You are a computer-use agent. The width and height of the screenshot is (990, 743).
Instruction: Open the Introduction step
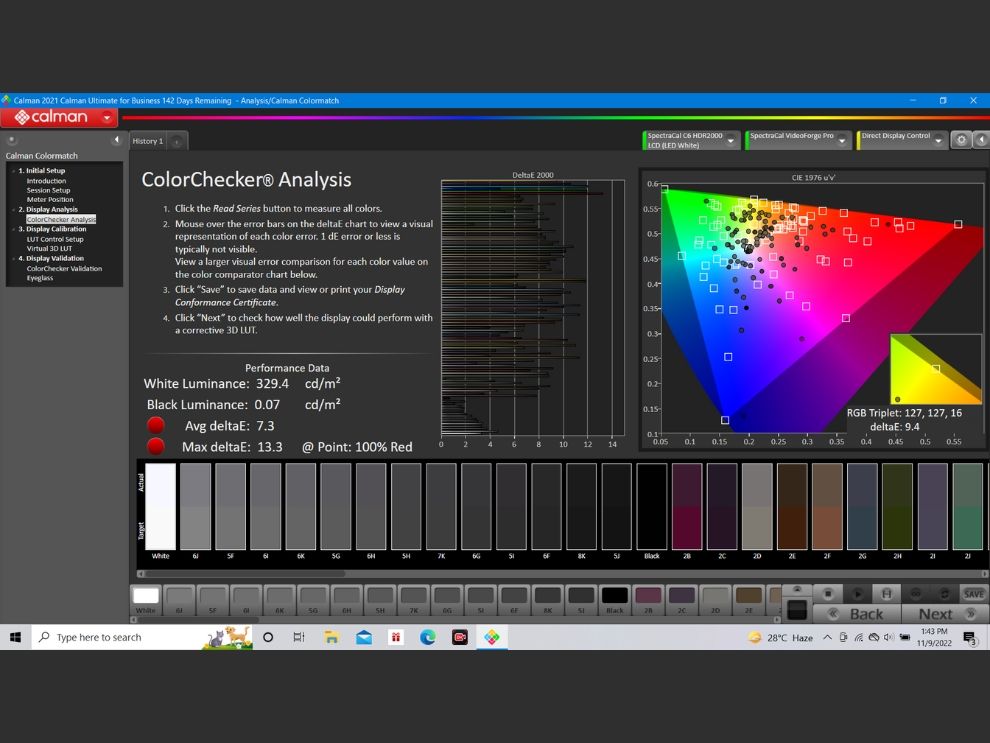point(46,181)
